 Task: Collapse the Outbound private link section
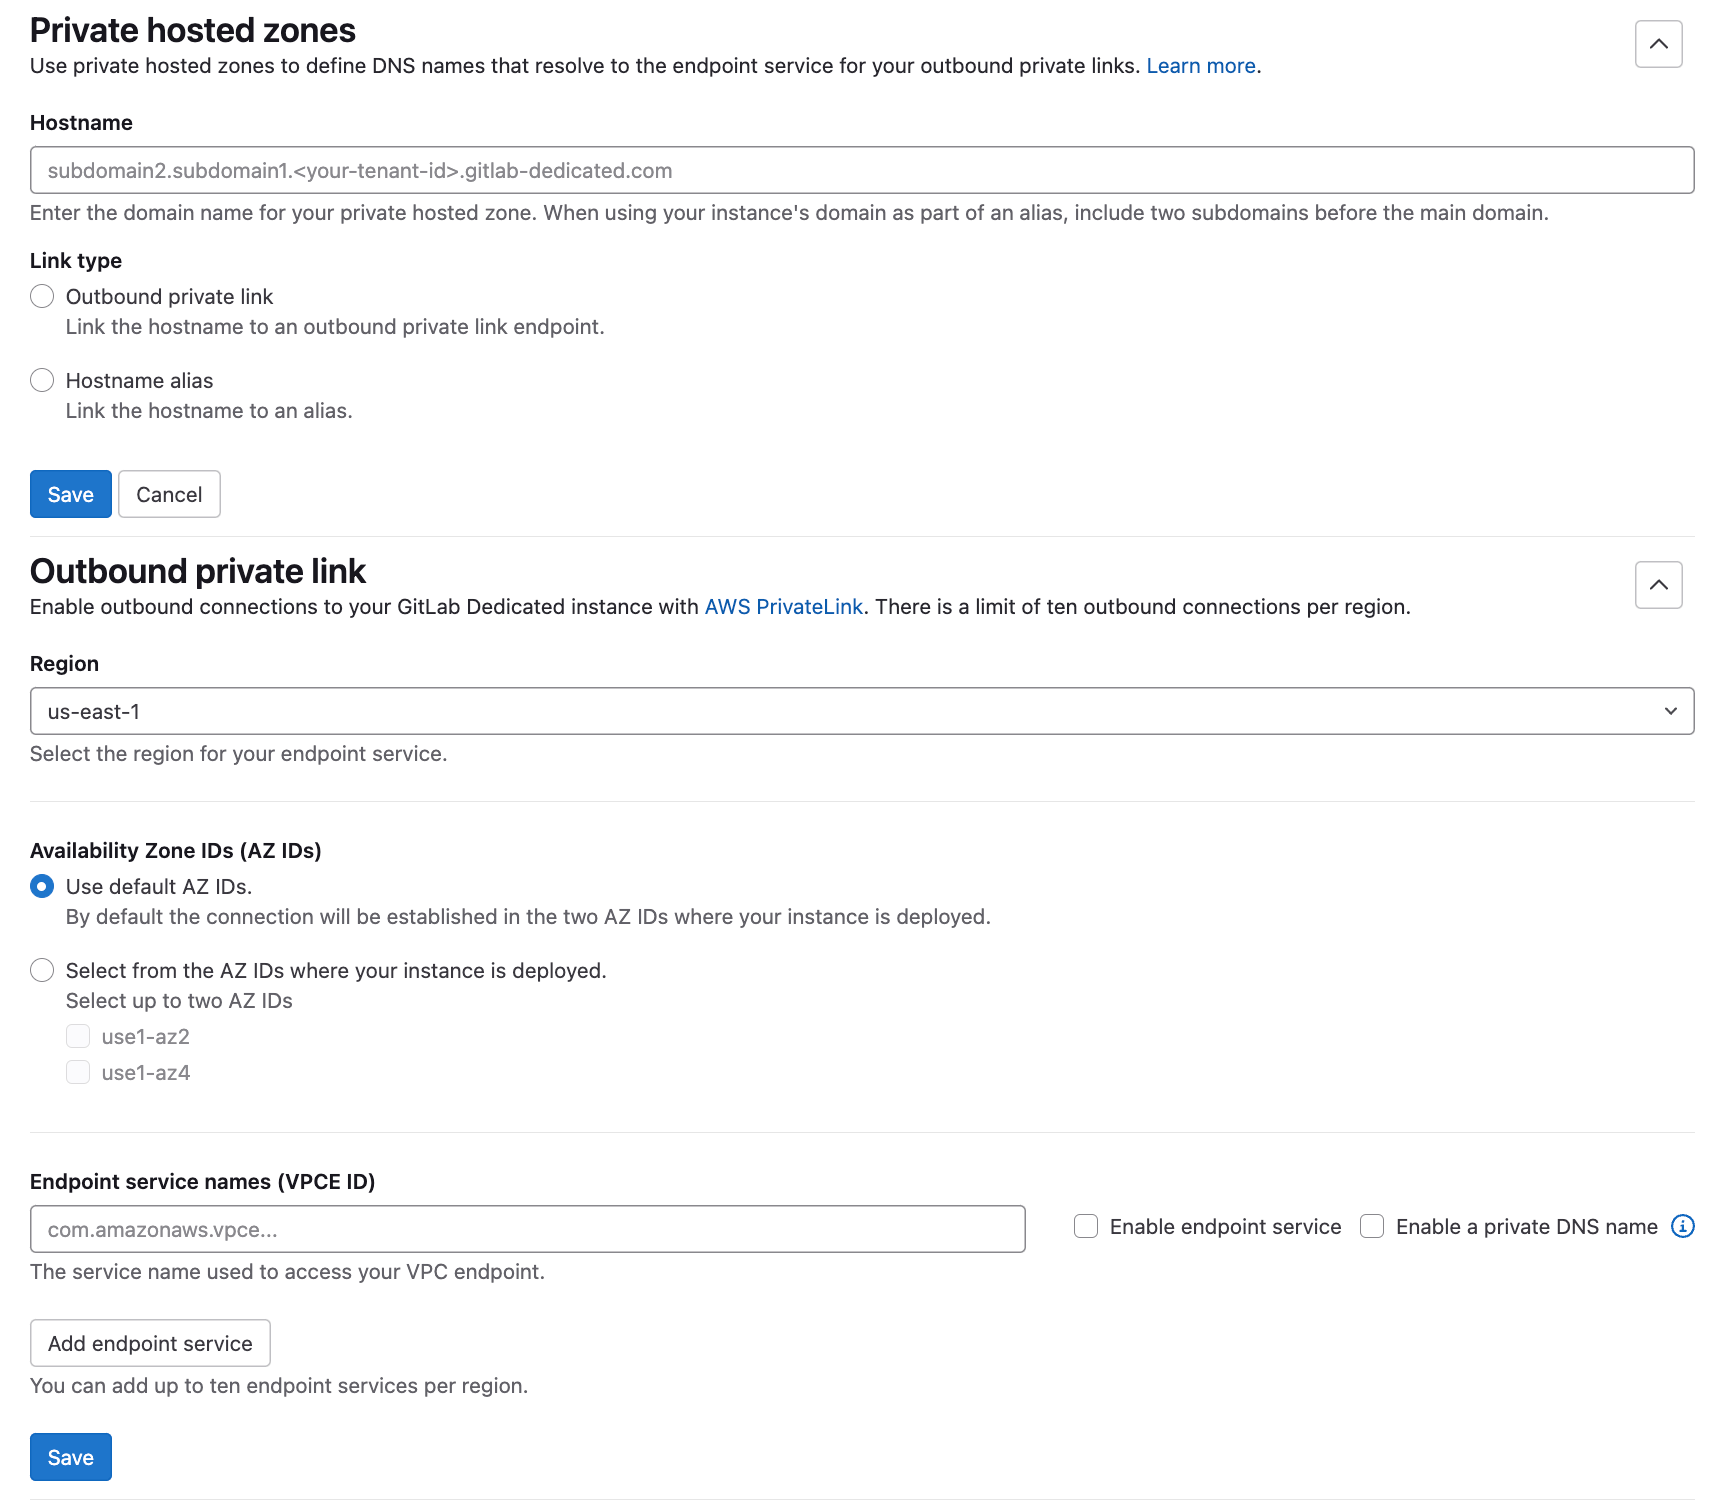(1658, 585)
